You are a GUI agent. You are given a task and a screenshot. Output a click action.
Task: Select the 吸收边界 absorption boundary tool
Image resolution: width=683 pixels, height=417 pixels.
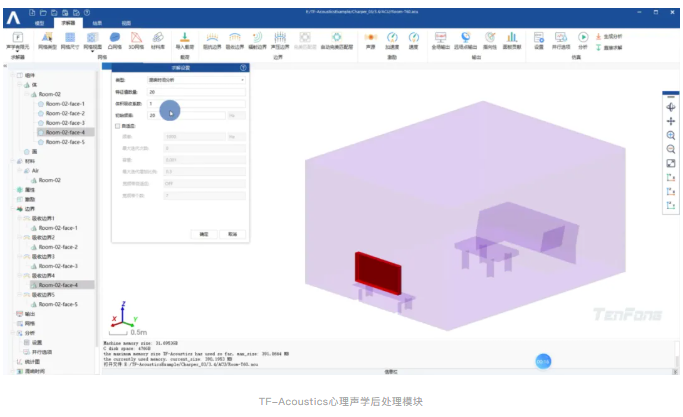tap(235, 37)
